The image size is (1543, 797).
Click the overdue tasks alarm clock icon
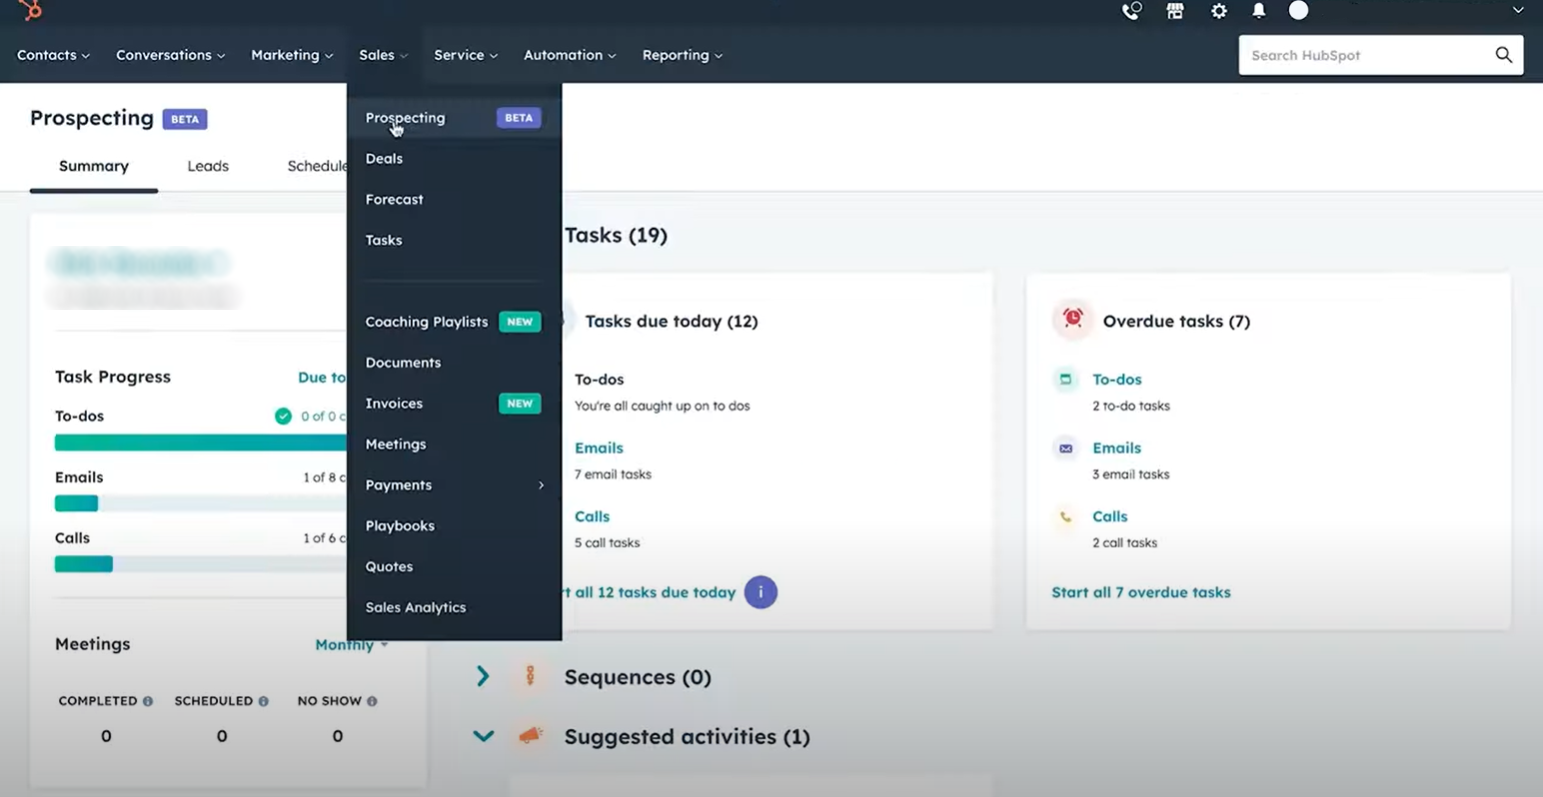click(1072, 319)
